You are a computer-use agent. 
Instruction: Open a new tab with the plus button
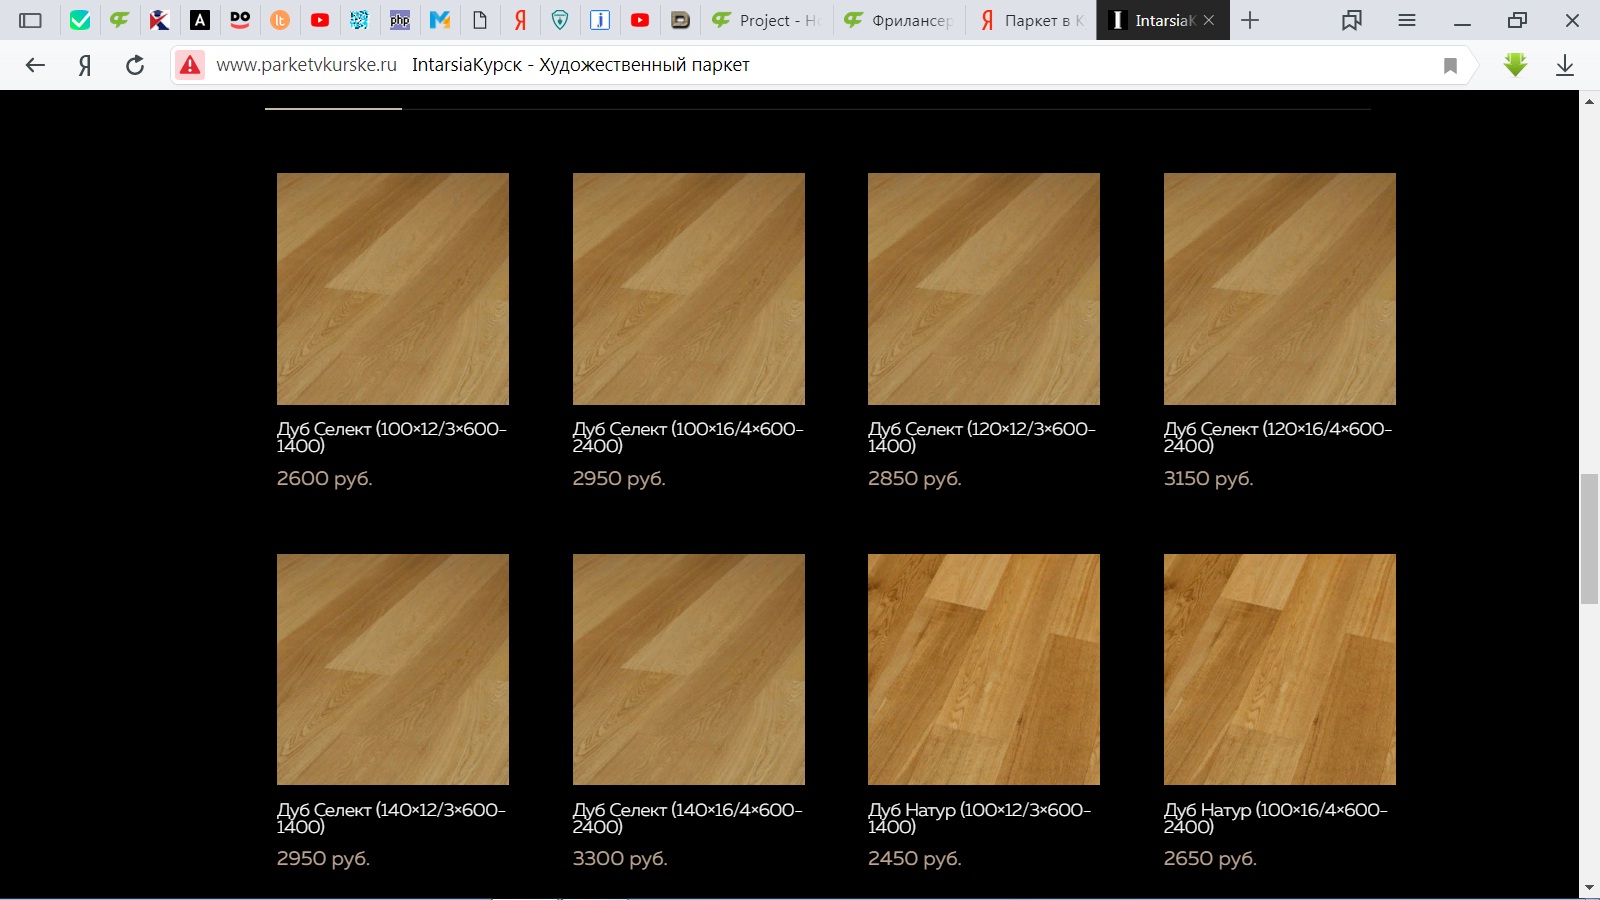point(1250,20)
